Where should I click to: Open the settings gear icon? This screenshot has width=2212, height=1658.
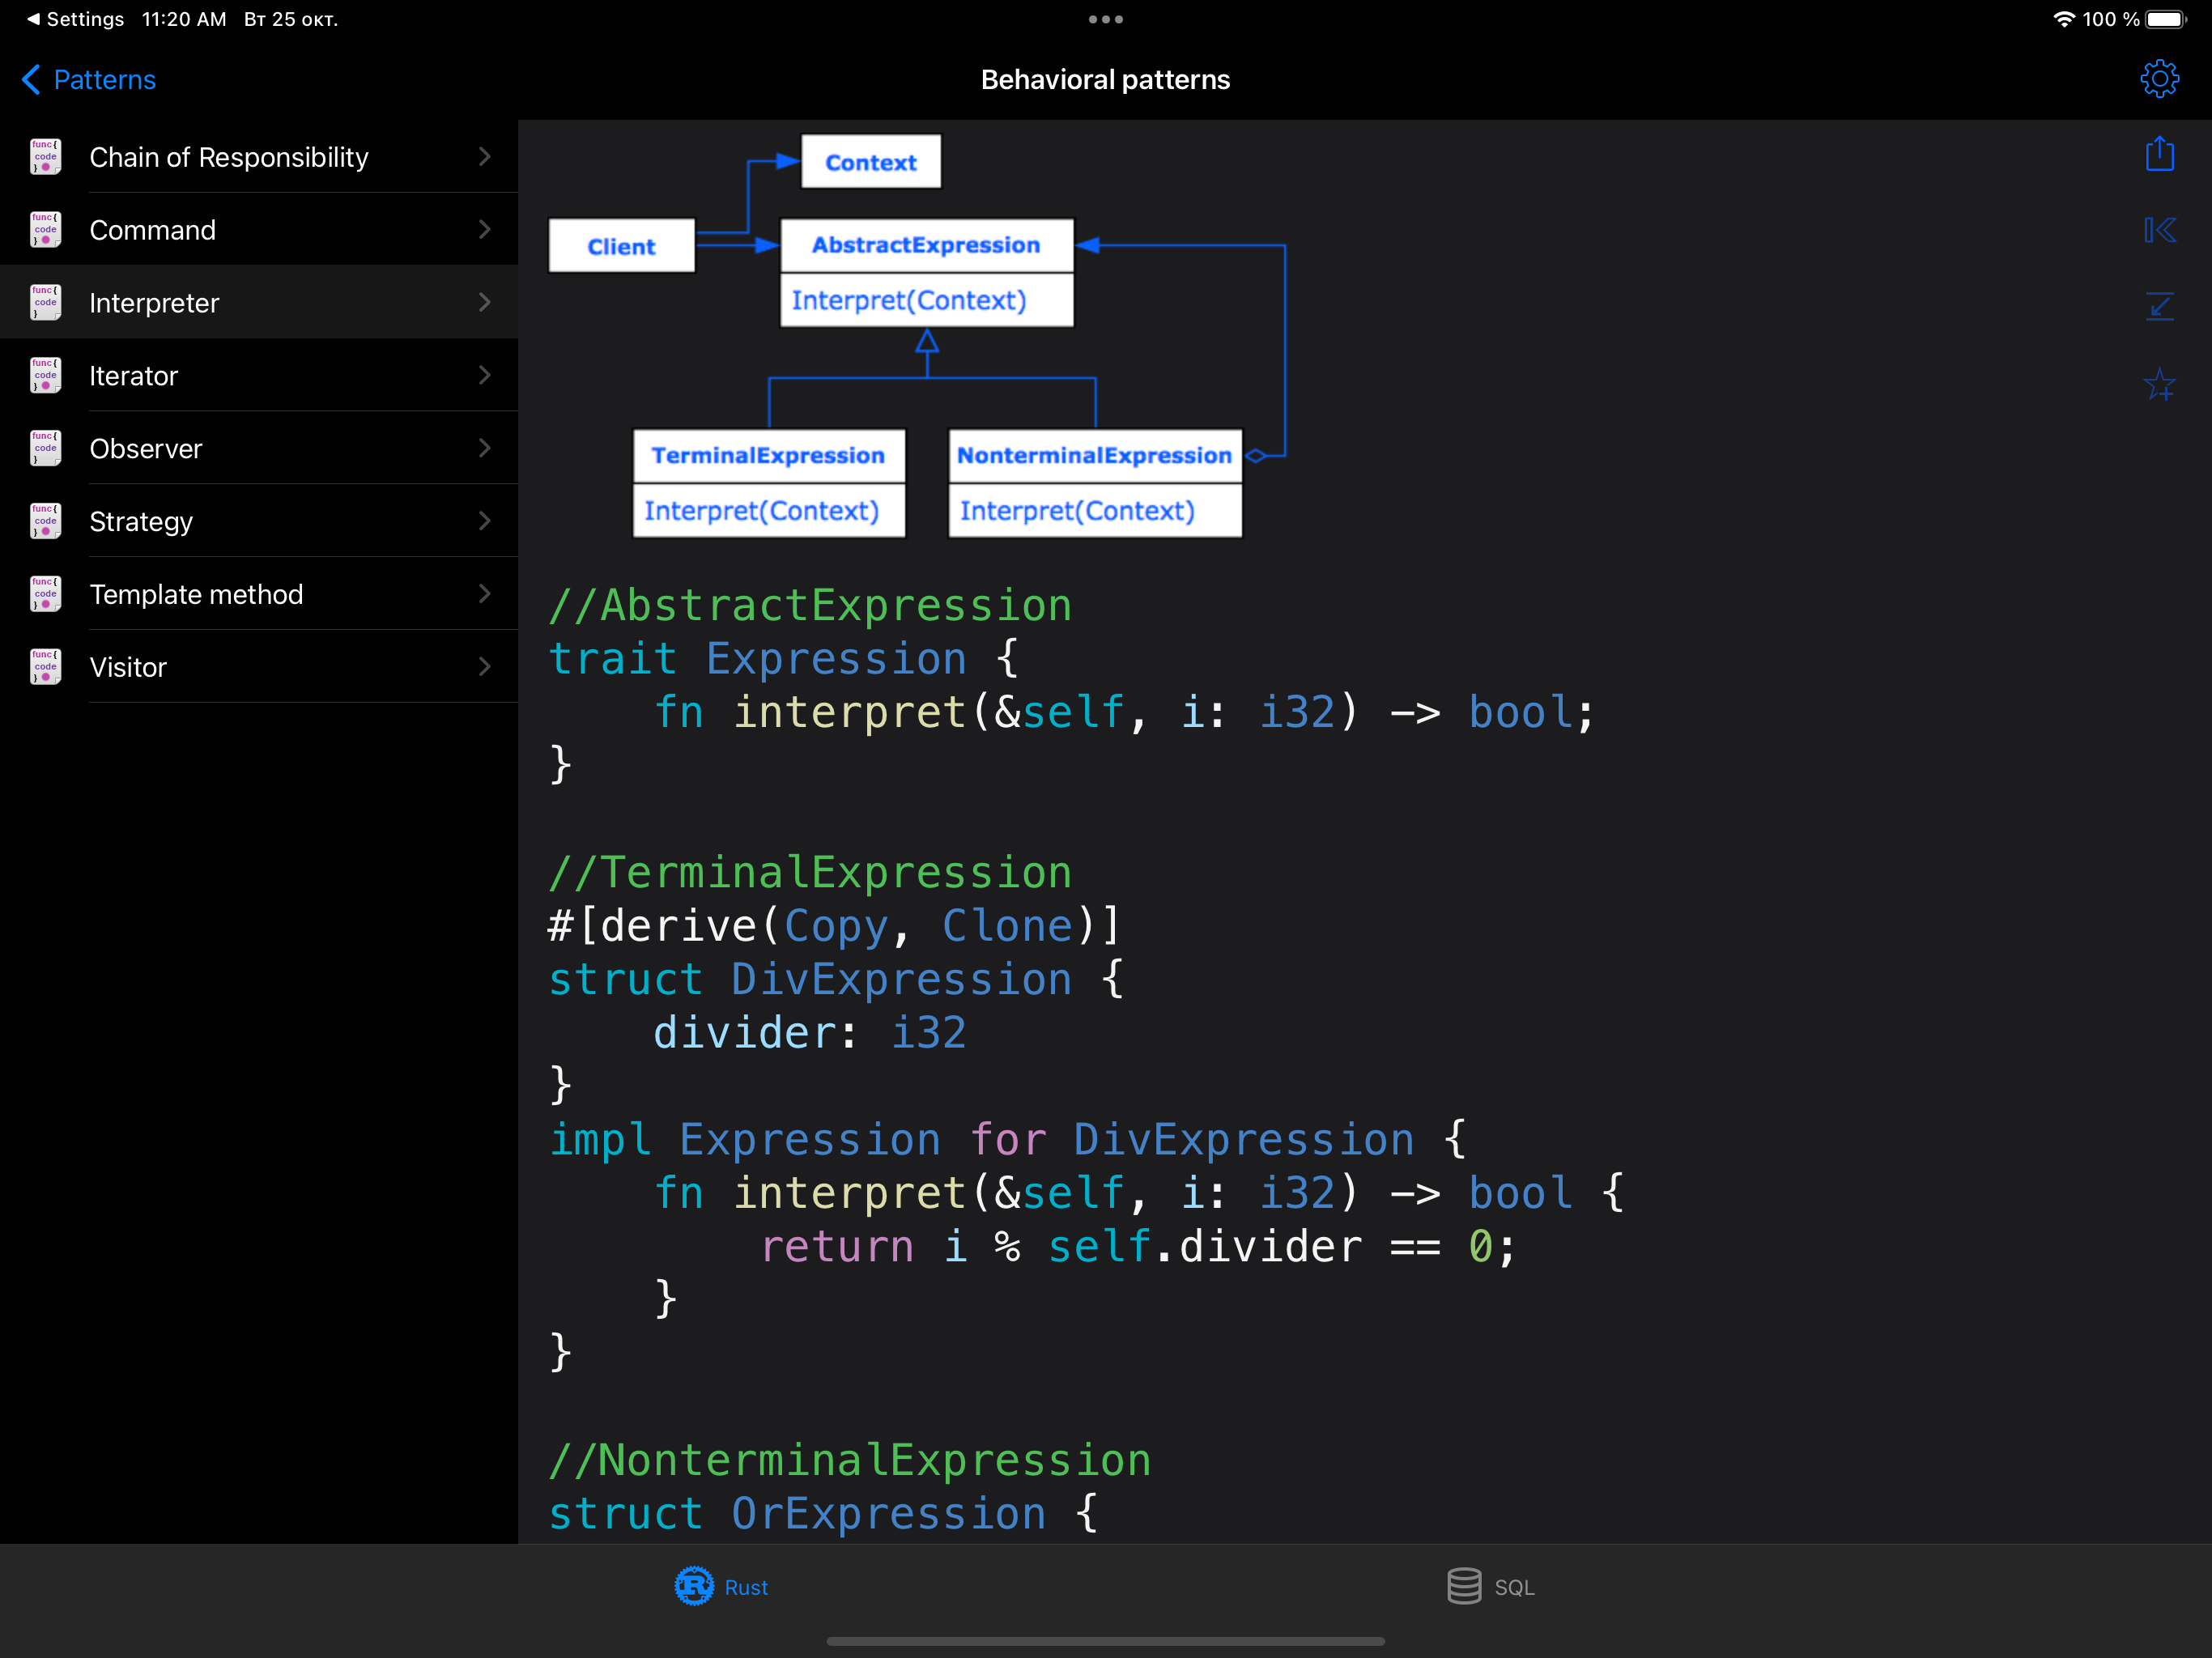(2159, 79)
